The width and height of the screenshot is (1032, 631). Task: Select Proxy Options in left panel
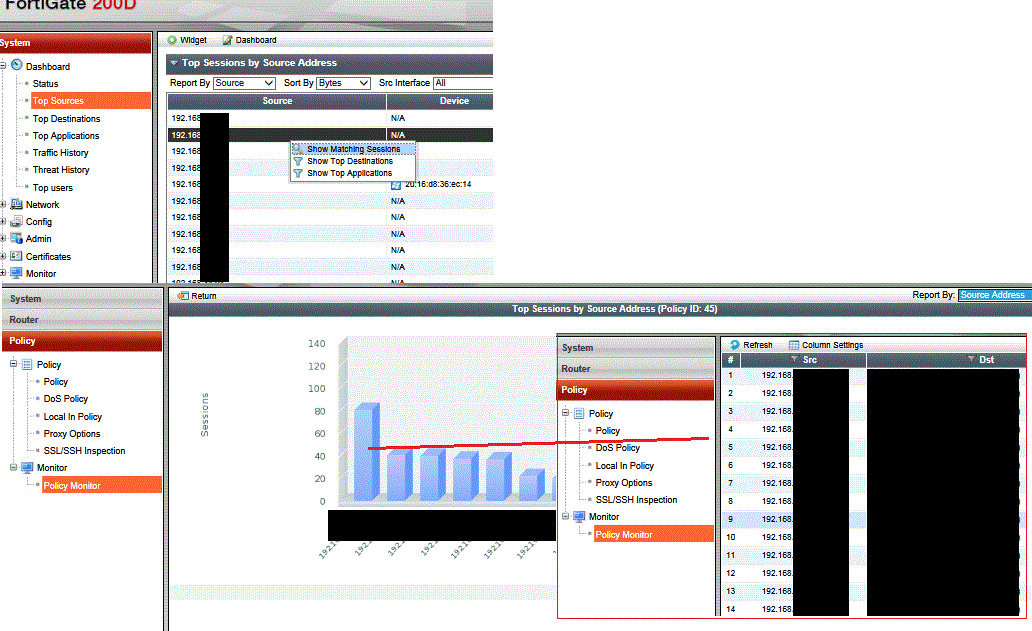[72, 434]
